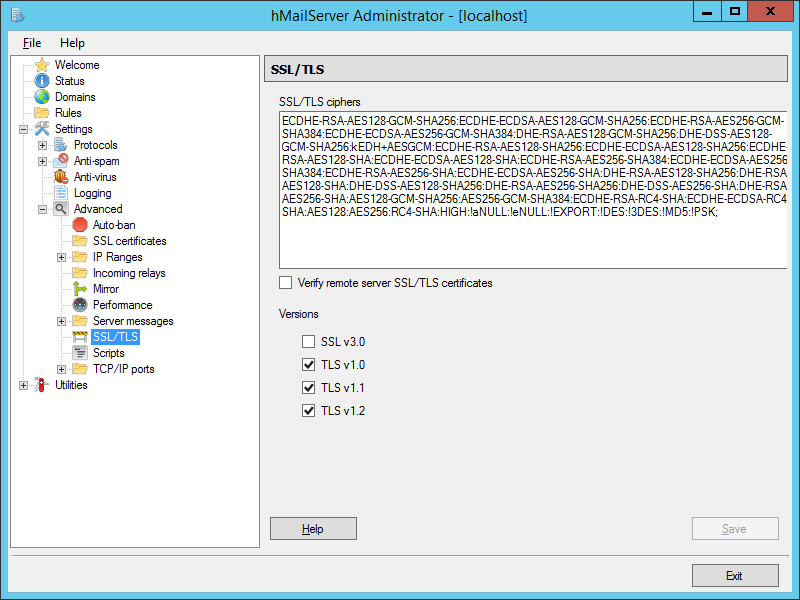The width and height of the screenshot is (800, 600).
Task: Click the Save button
Action: (735, 529)
